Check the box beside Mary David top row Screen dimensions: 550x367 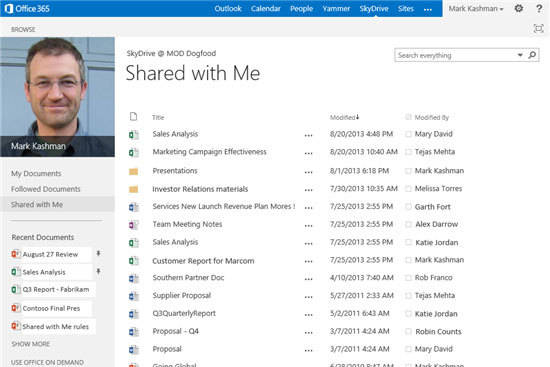click(x=408, y=134)
